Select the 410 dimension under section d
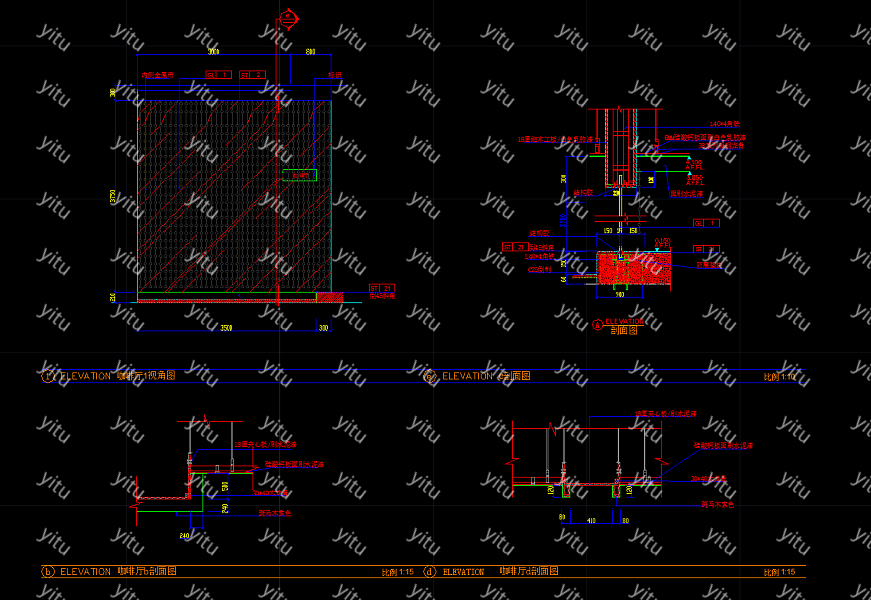 tap(591, 520)
